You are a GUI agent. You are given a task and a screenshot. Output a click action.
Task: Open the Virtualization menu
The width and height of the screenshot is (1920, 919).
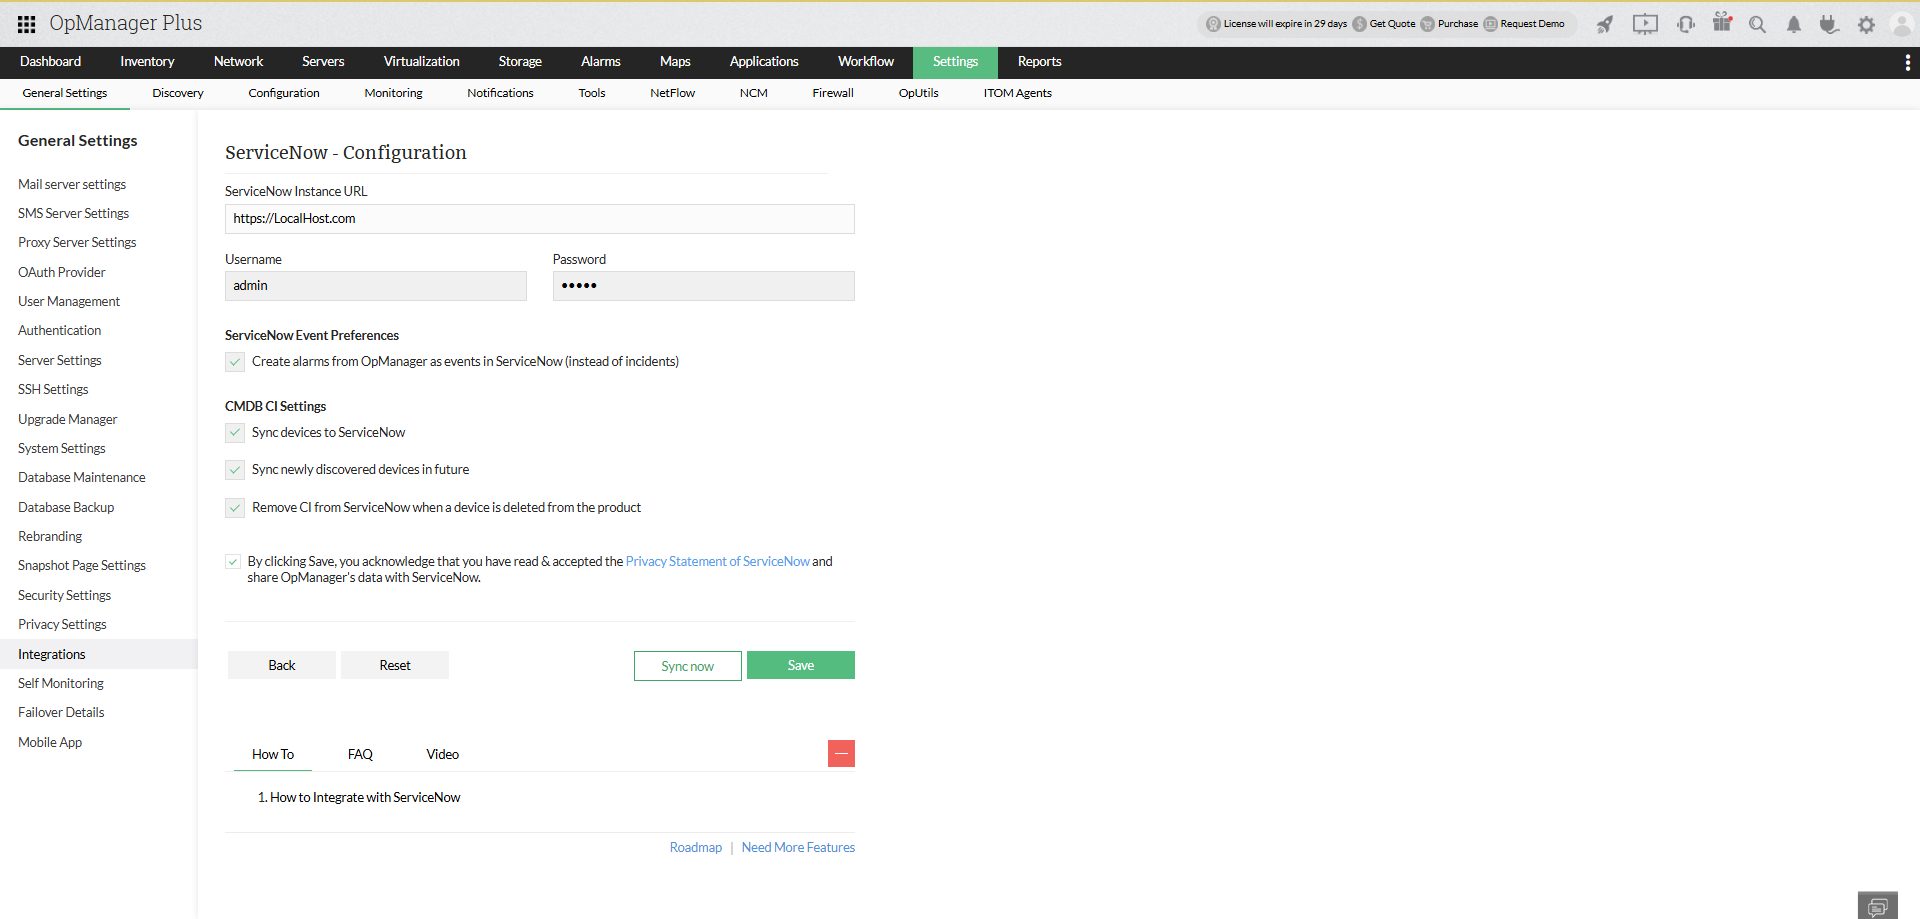point(422,62)
